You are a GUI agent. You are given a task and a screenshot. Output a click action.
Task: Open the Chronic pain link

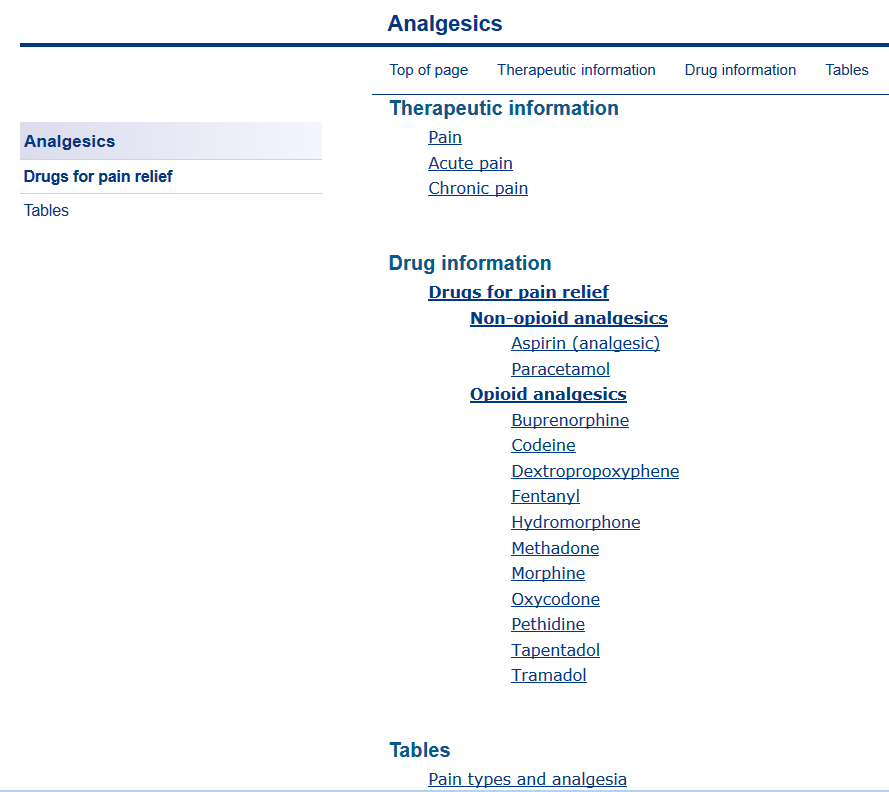click(477, 188)
